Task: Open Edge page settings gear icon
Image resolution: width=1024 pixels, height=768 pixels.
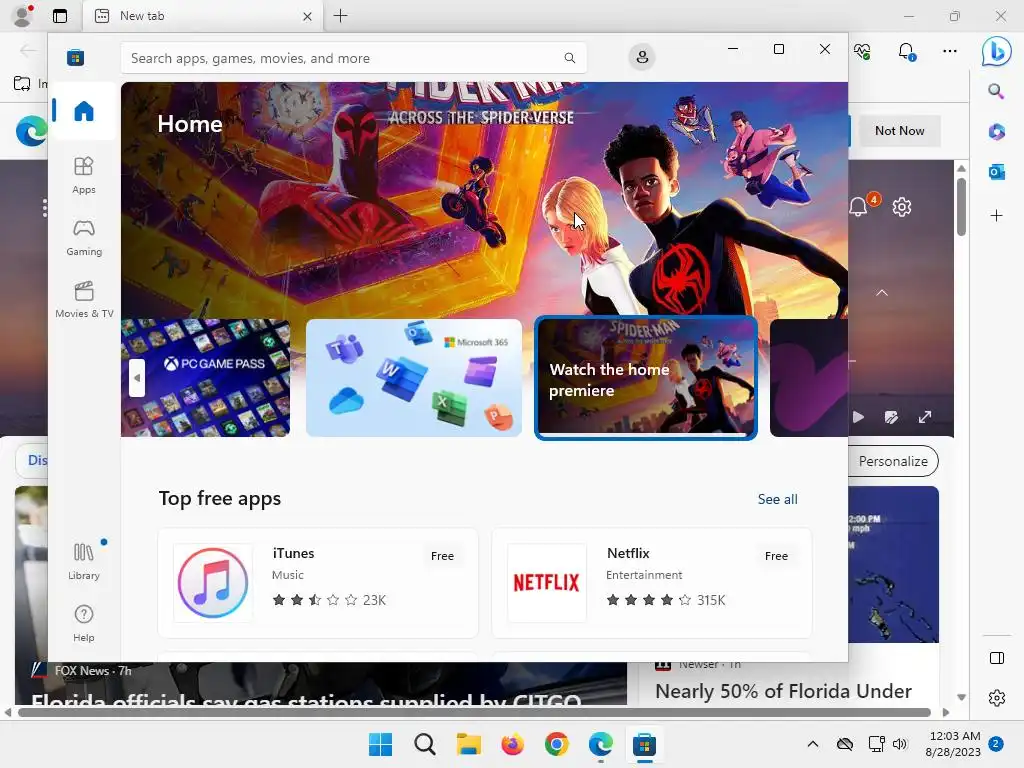Action: (x=902, y=207)
